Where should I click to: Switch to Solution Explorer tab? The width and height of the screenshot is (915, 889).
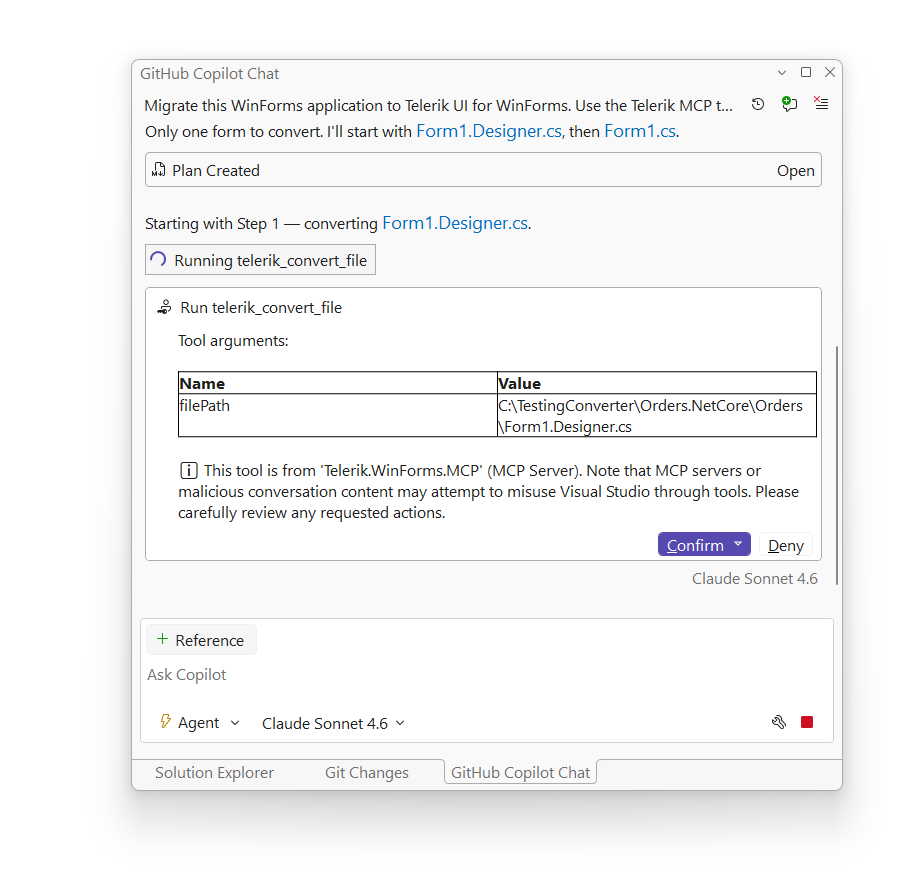point(214,772)
